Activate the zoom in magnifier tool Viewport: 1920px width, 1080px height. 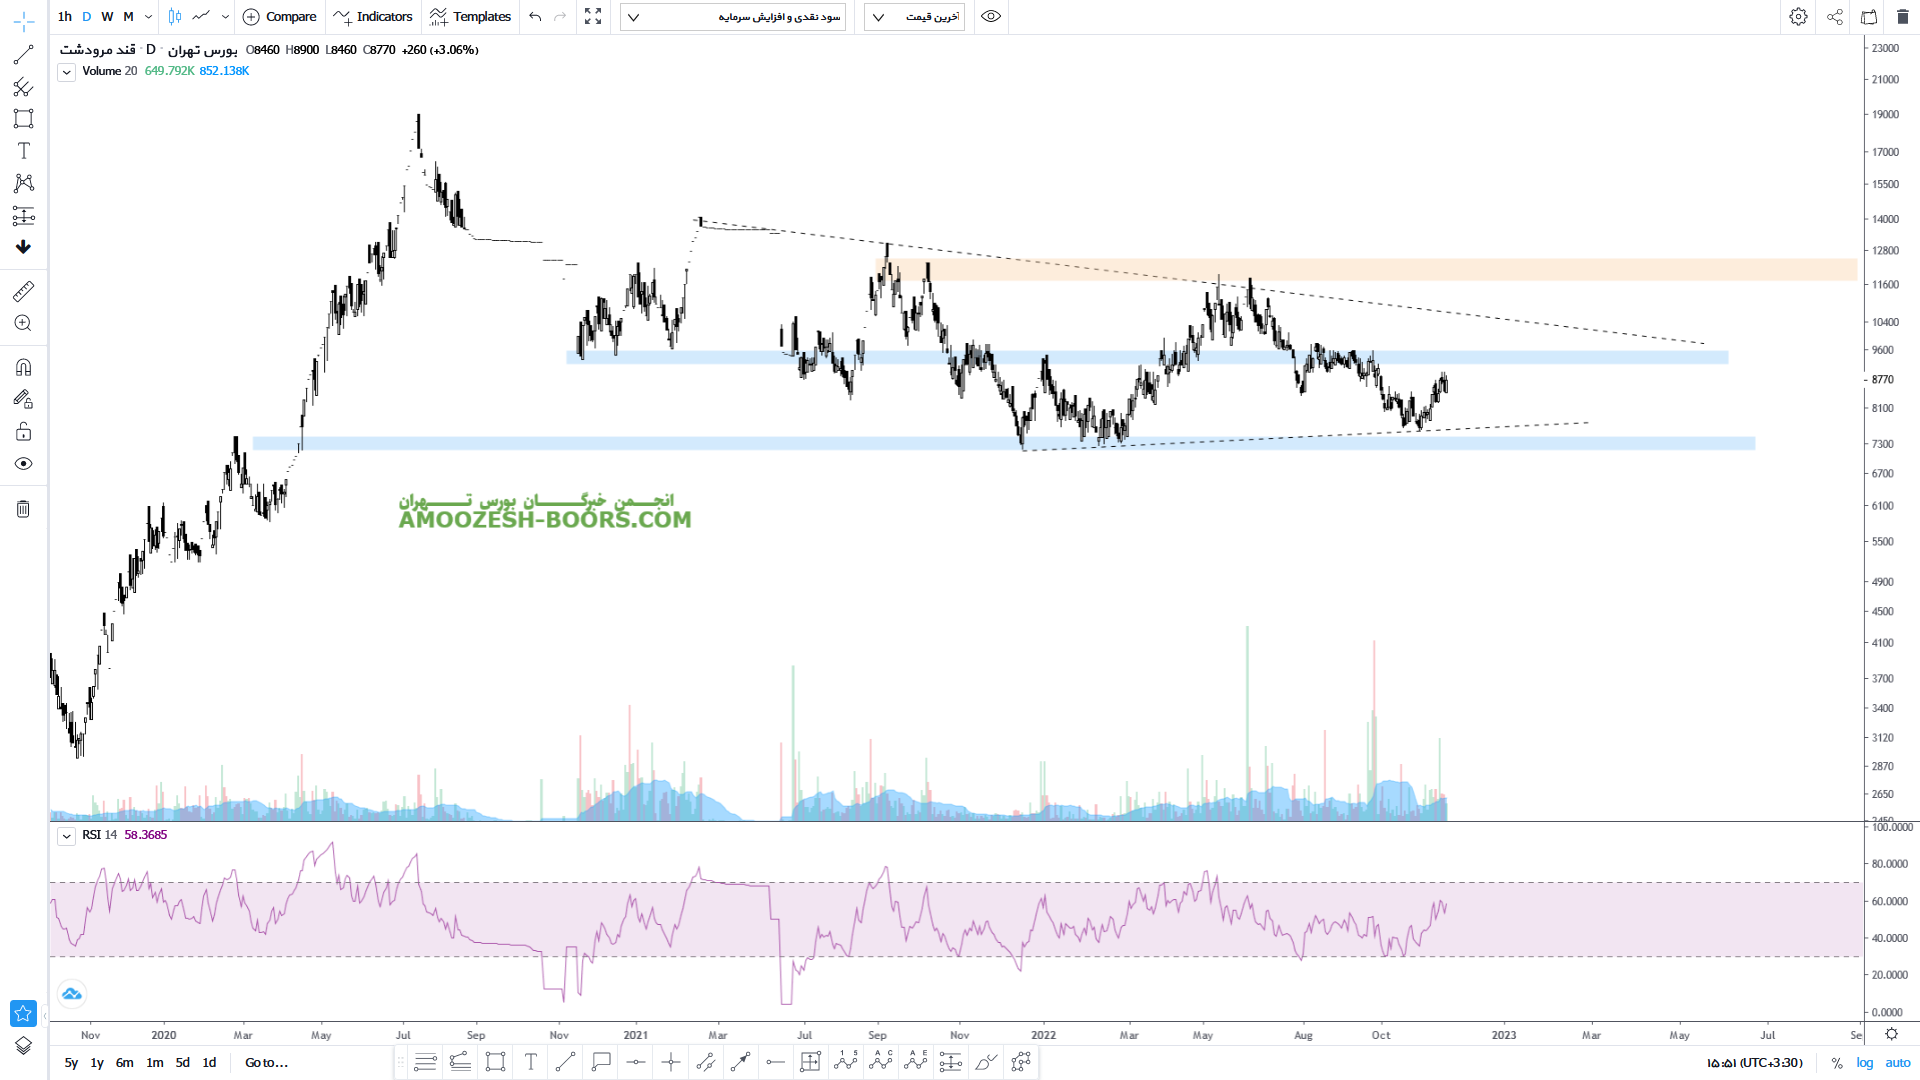tap(23, 323)
